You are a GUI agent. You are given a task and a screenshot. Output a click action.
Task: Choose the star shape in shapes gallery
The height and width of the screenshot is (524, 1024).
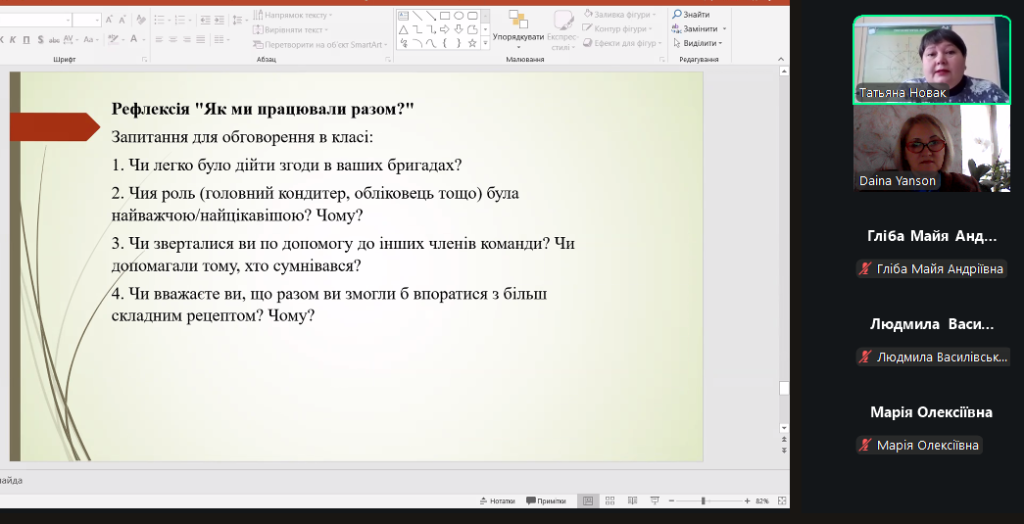click(473, 43)
